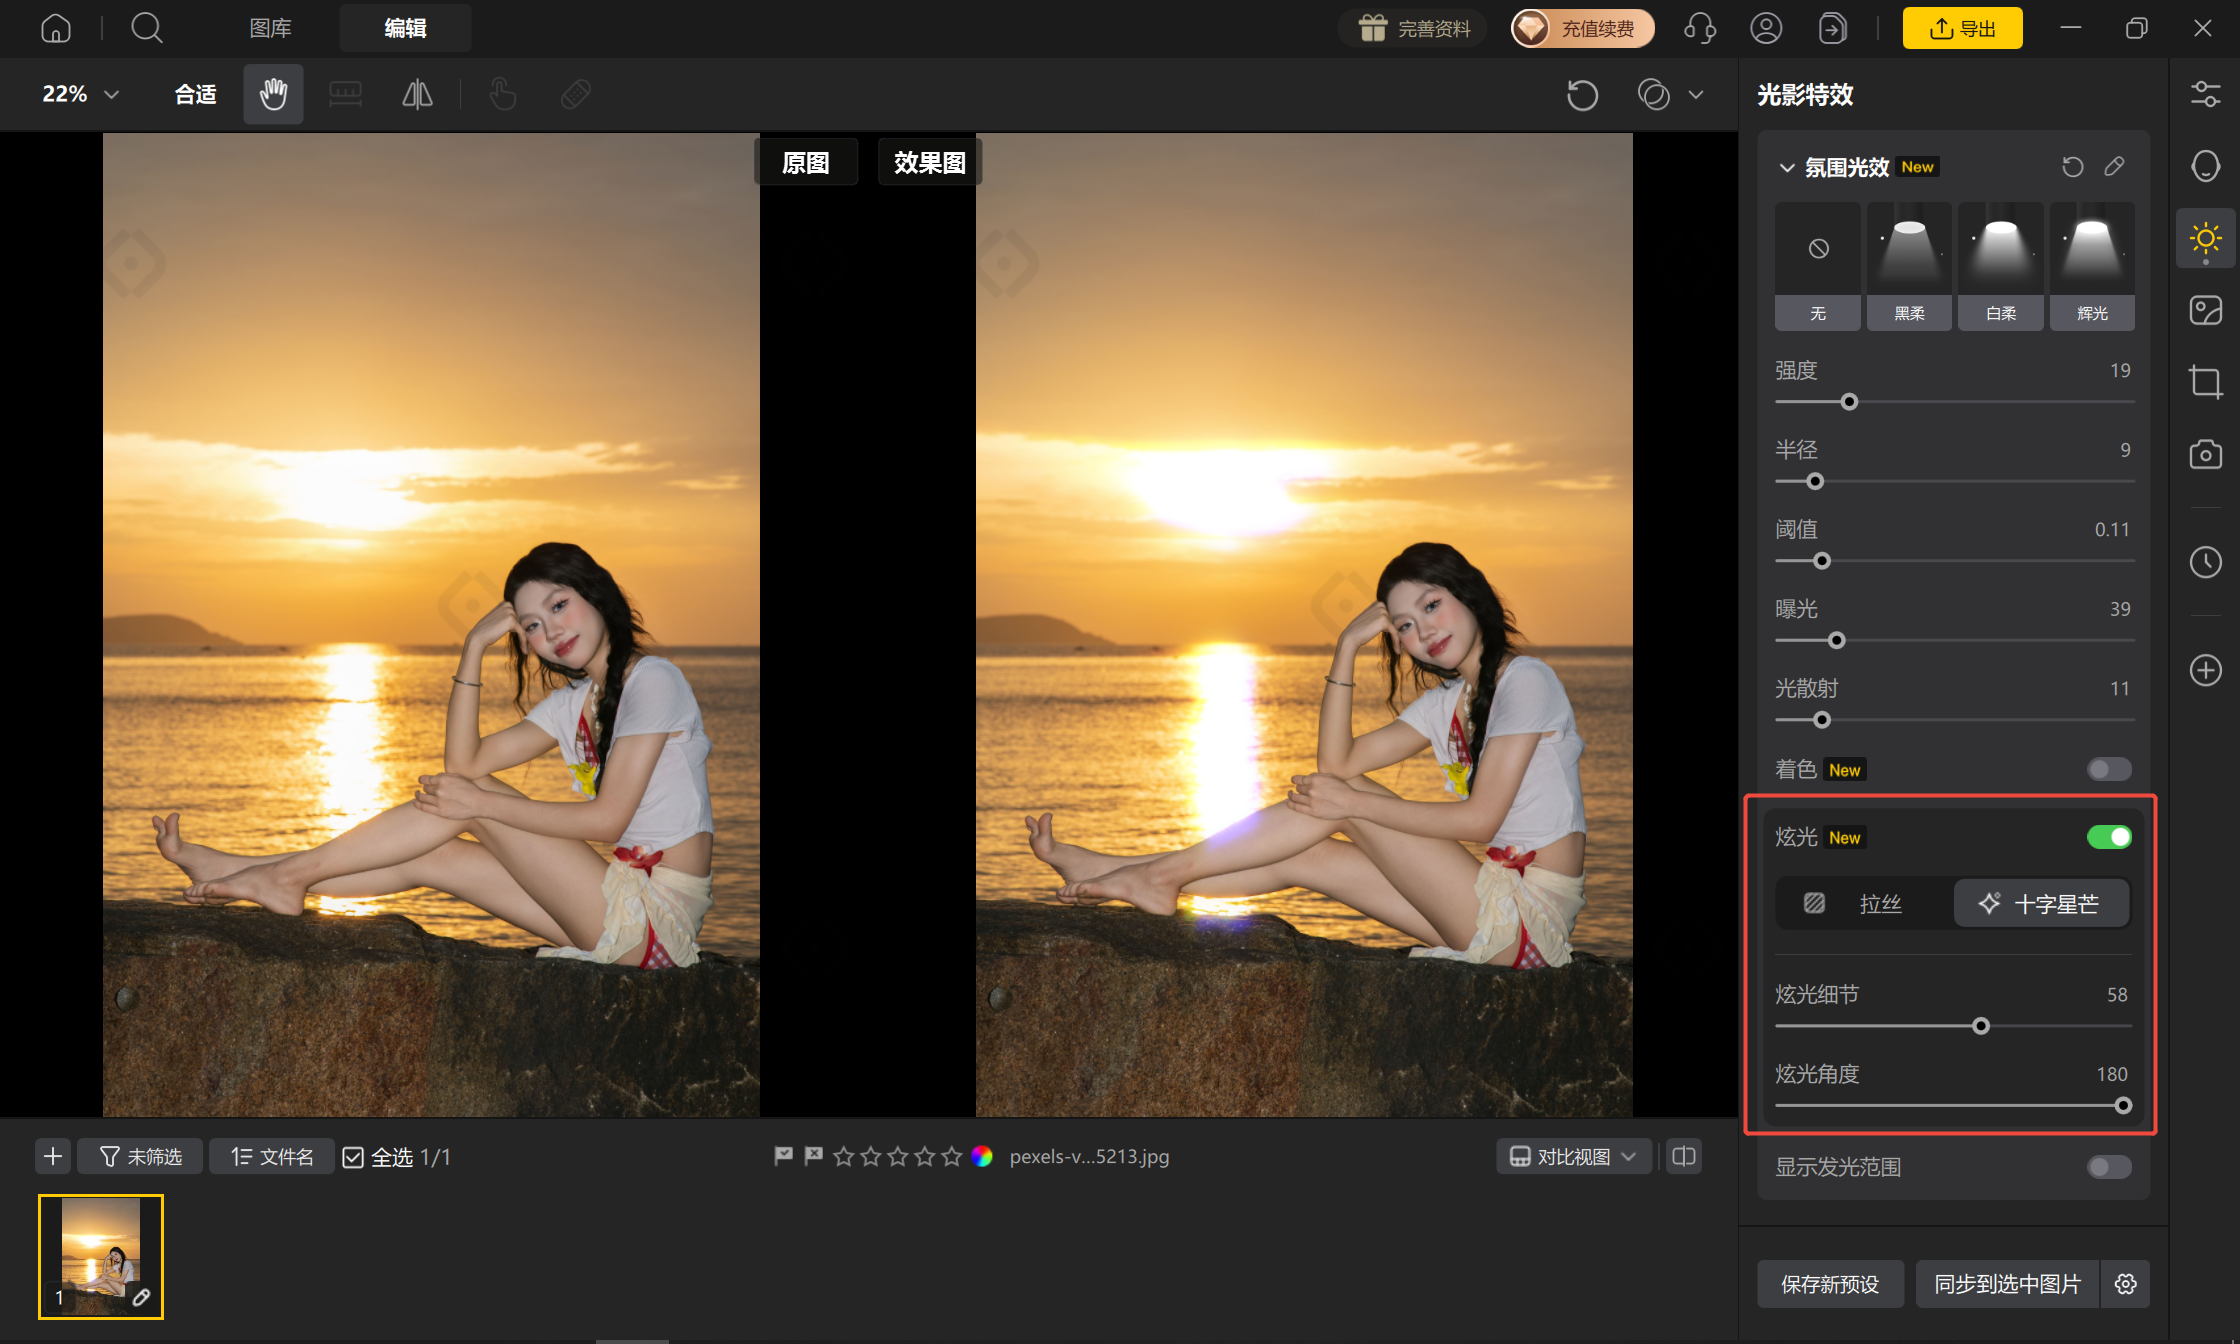The width and height of the screenshot is (2240, 1344).
Task: Click the flip mirror icon in toolbar
Action: (x=417, y=94)
